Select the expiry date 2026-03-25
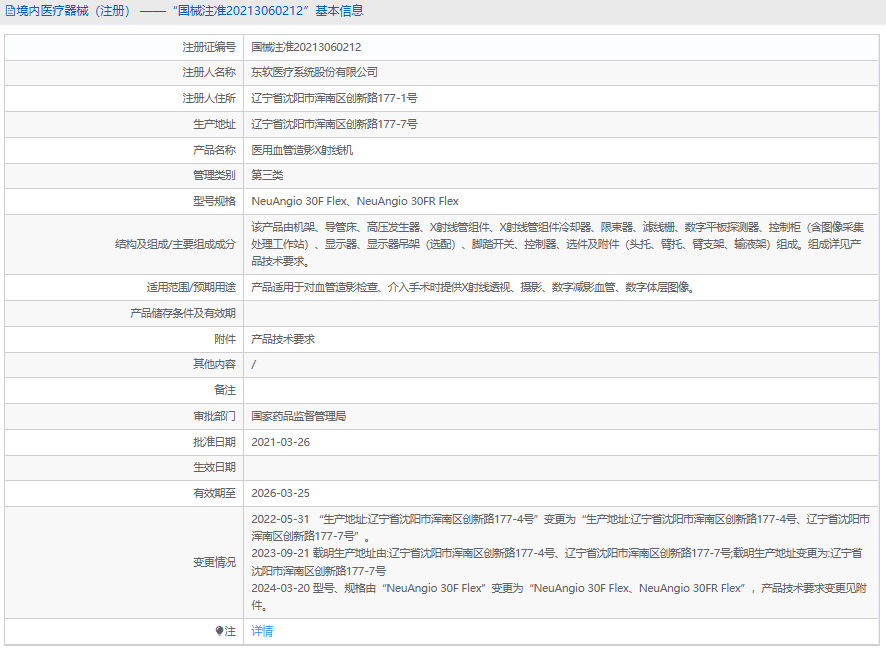 pos(280,493)
